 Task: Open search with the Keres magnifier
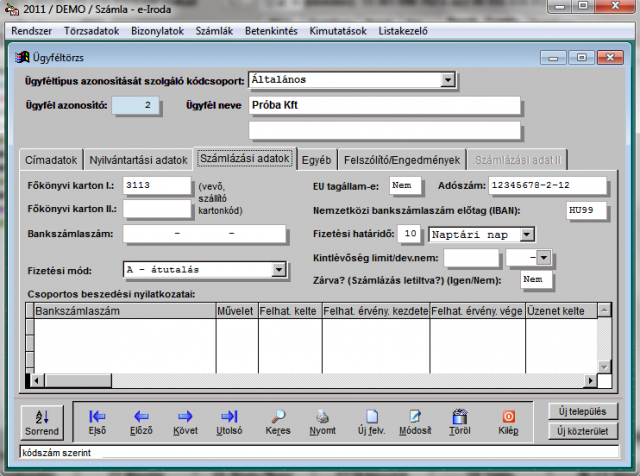279,421
